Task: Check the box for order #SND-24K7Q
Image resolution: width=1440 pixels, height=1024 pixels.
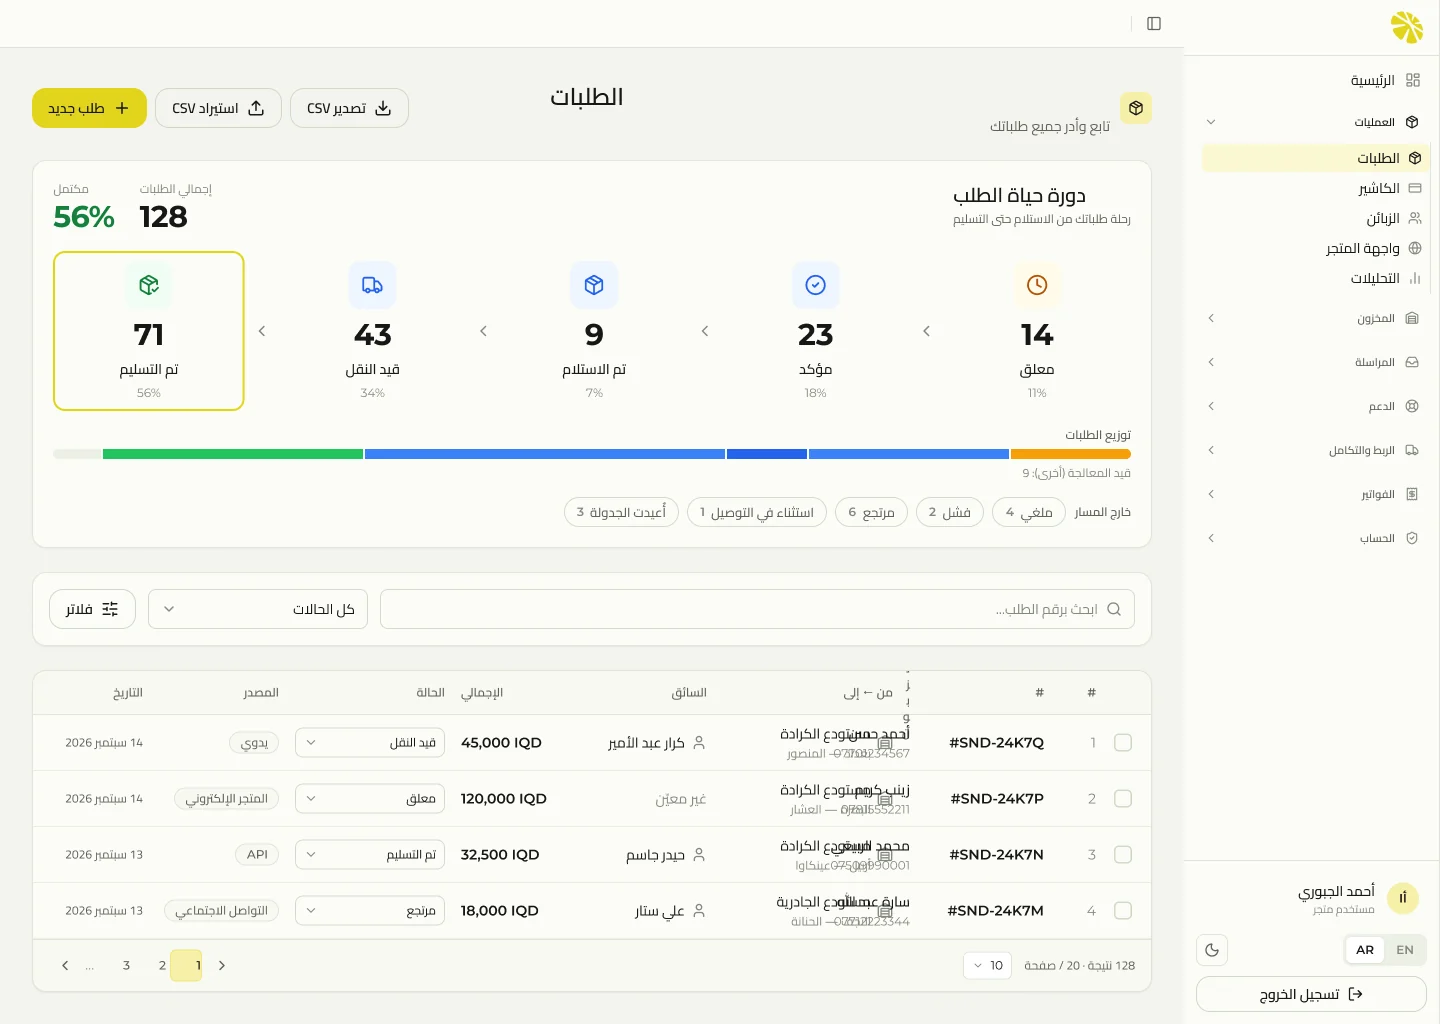Action: (x=1123, y=743)
